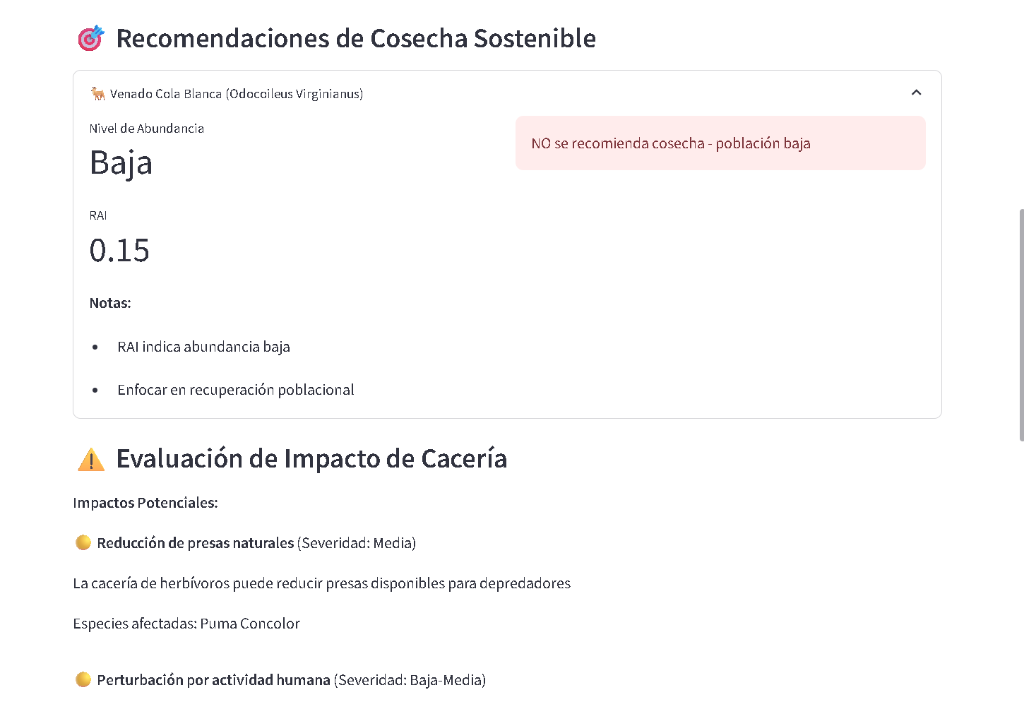
Task: Toggle the RAI value display
Action: pos(119,250)
